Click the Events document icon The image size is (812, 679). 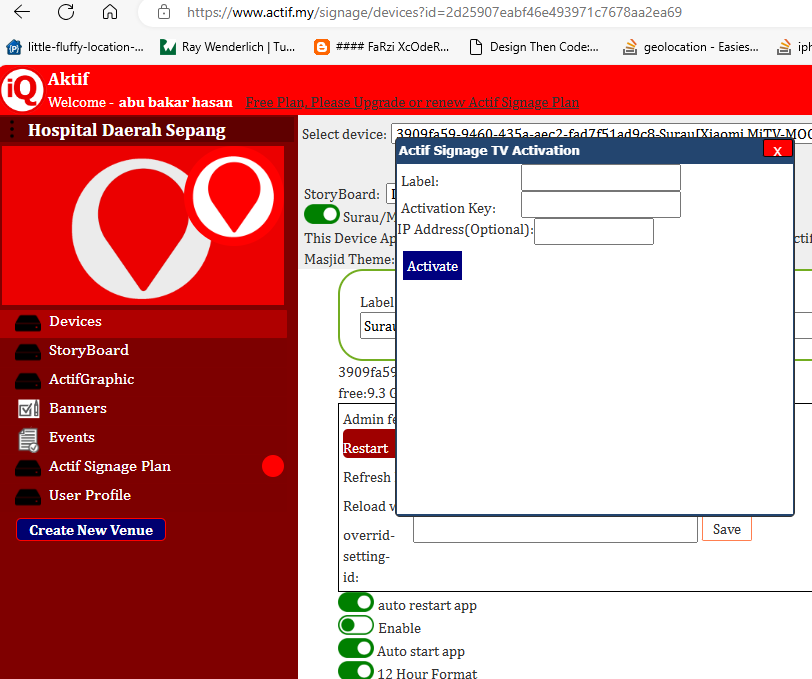click(x=28, y=440)
